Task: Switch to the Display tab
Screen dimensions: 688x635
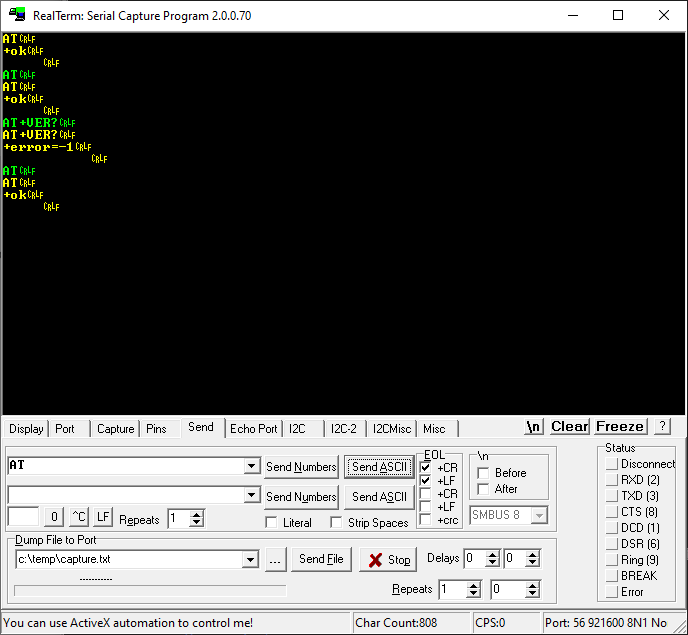Action: point(26,429)
